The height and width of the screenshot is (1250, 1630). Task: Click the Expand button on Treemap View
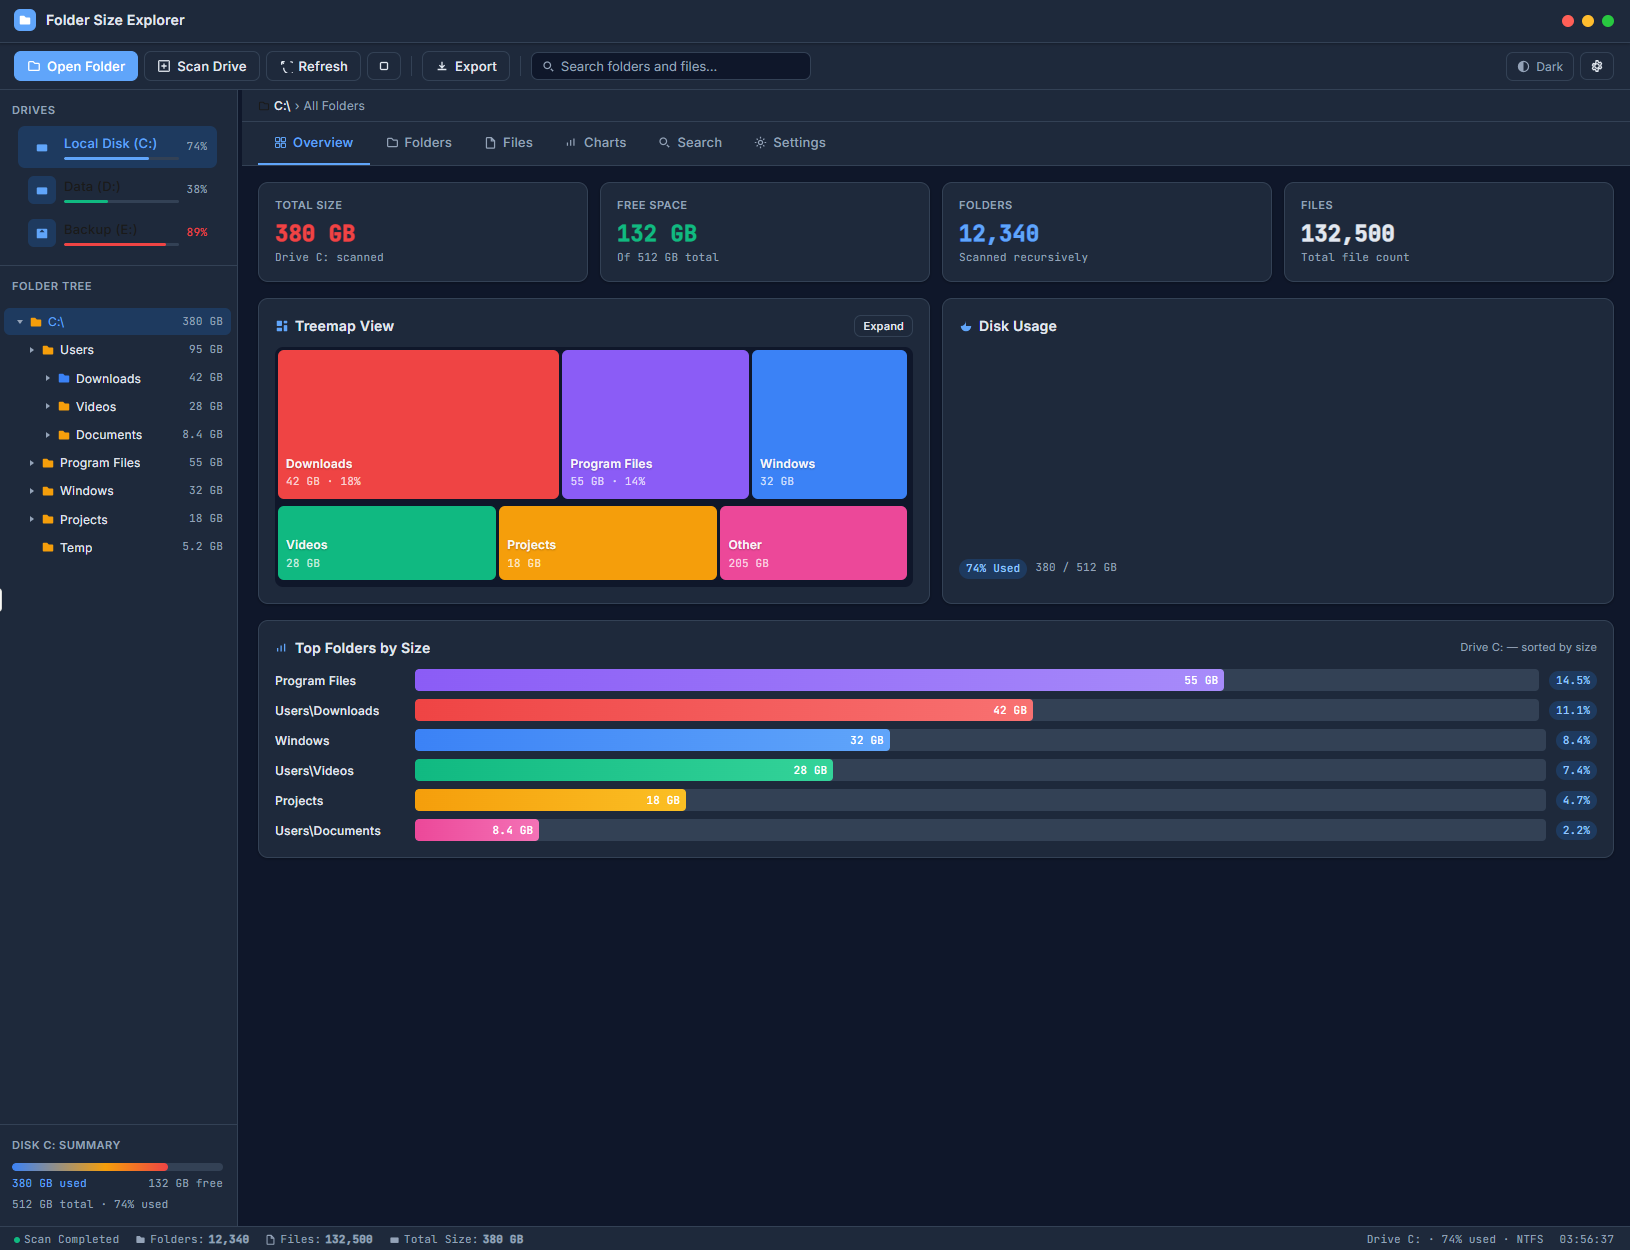point(883,326)
